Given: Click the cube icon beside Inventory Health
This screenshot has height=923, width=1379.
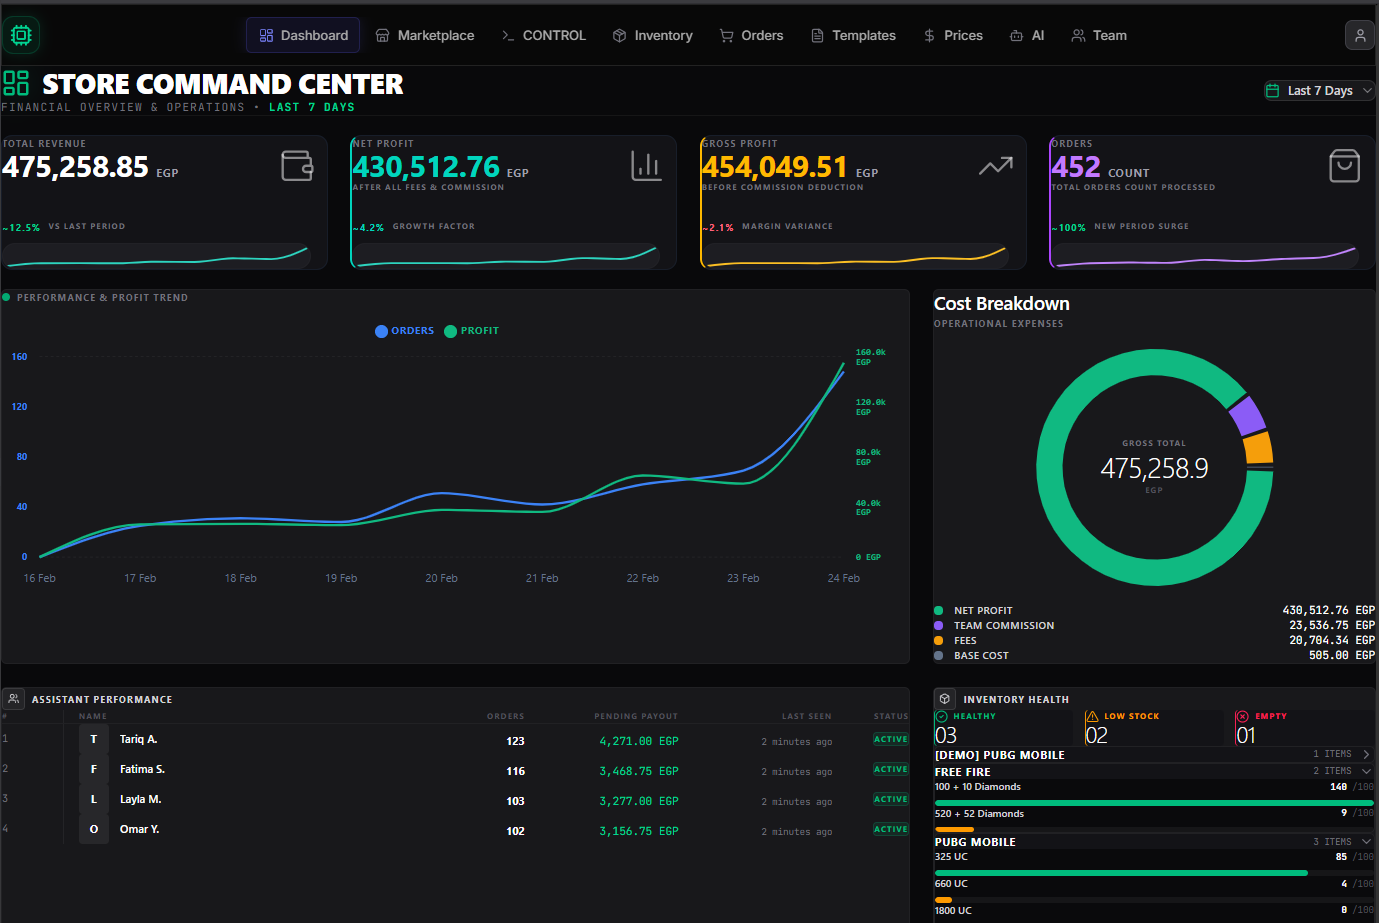Looking at the screenshot, I should pos(944,698).
